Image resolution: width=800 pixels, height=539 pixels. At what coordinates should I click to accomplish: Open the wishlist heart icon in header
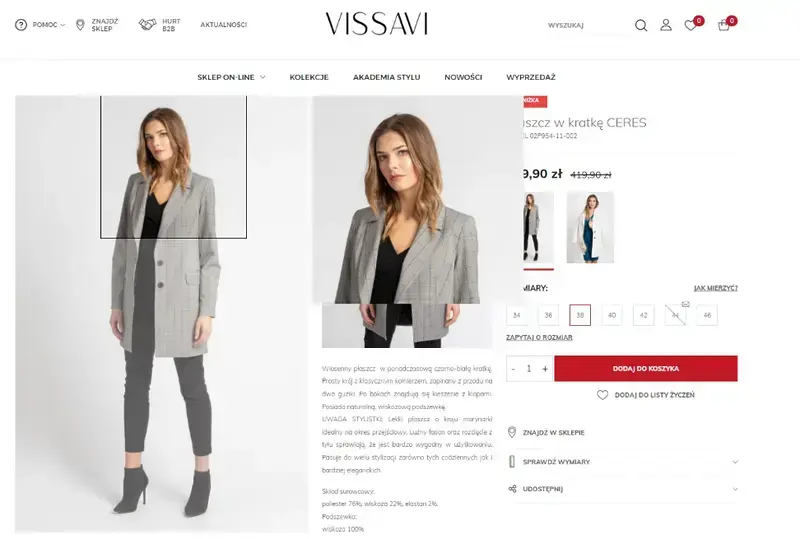tap(690, 25)
